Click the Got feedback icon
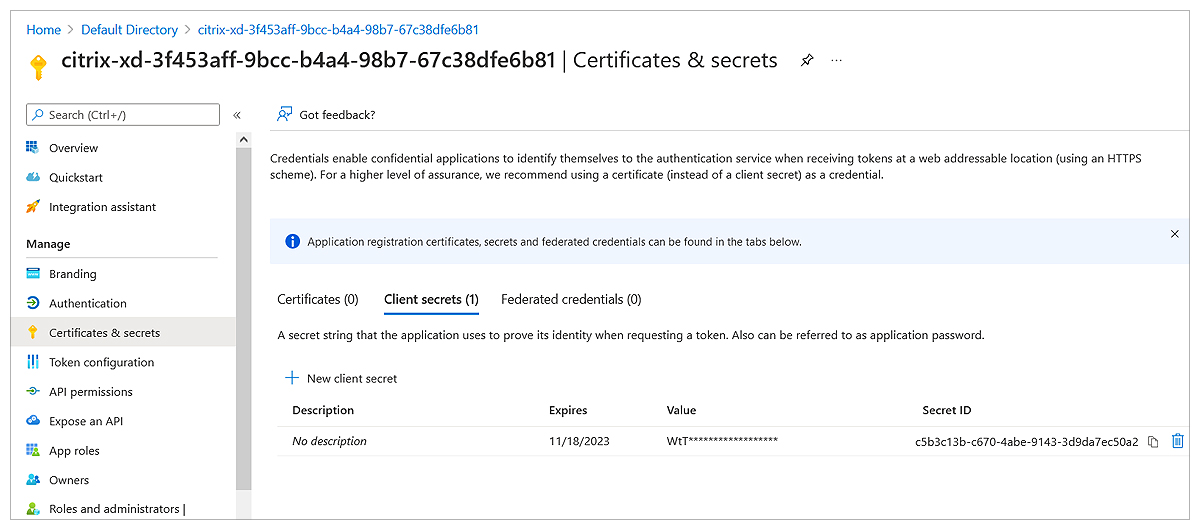 [285, 114]
